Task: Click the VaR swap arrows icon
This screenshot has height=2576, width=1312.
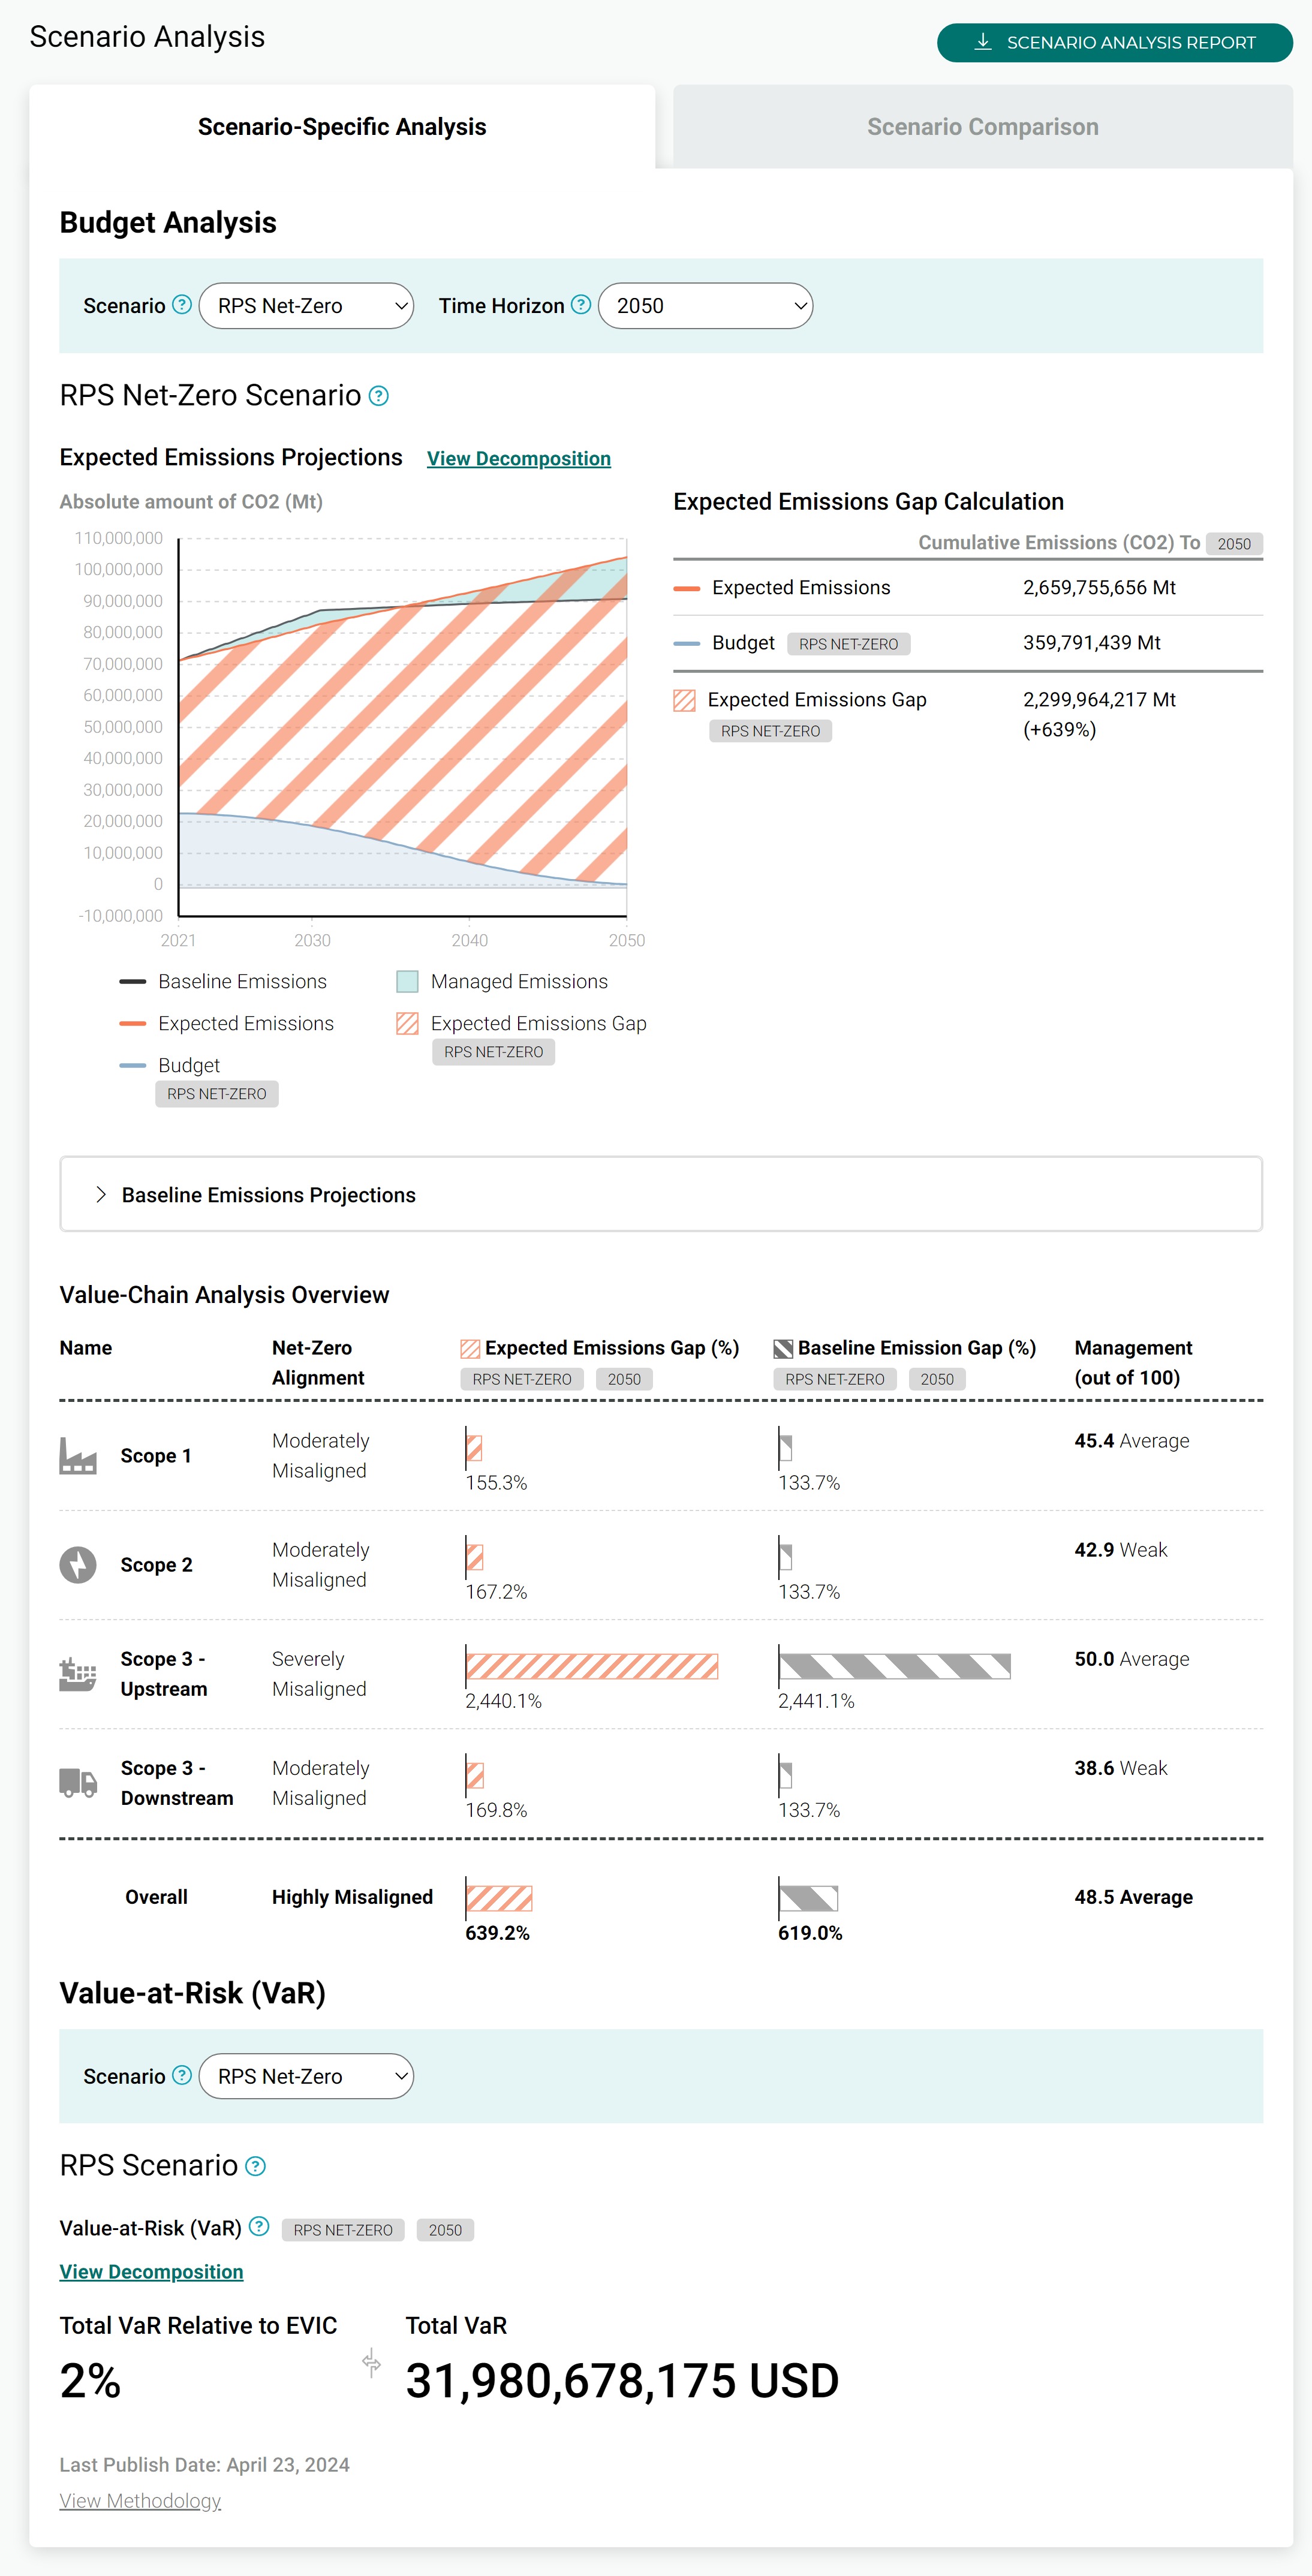Action: click(x=371, y=2363)
